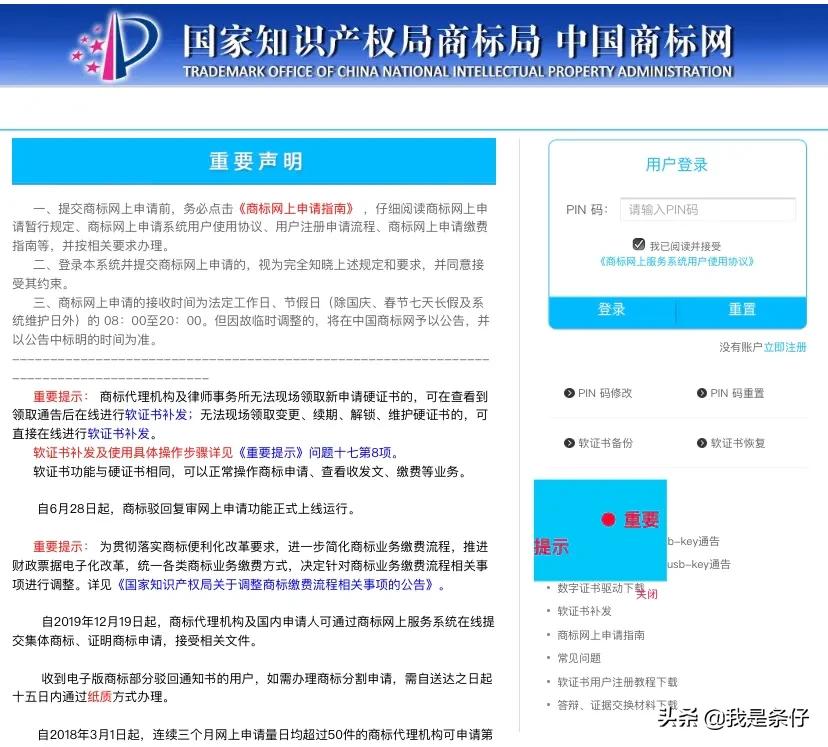The width and height of the screenshot is (828, 747).
Task: Close the 重要提示 popup via 关闭
Action: point(647,594)
